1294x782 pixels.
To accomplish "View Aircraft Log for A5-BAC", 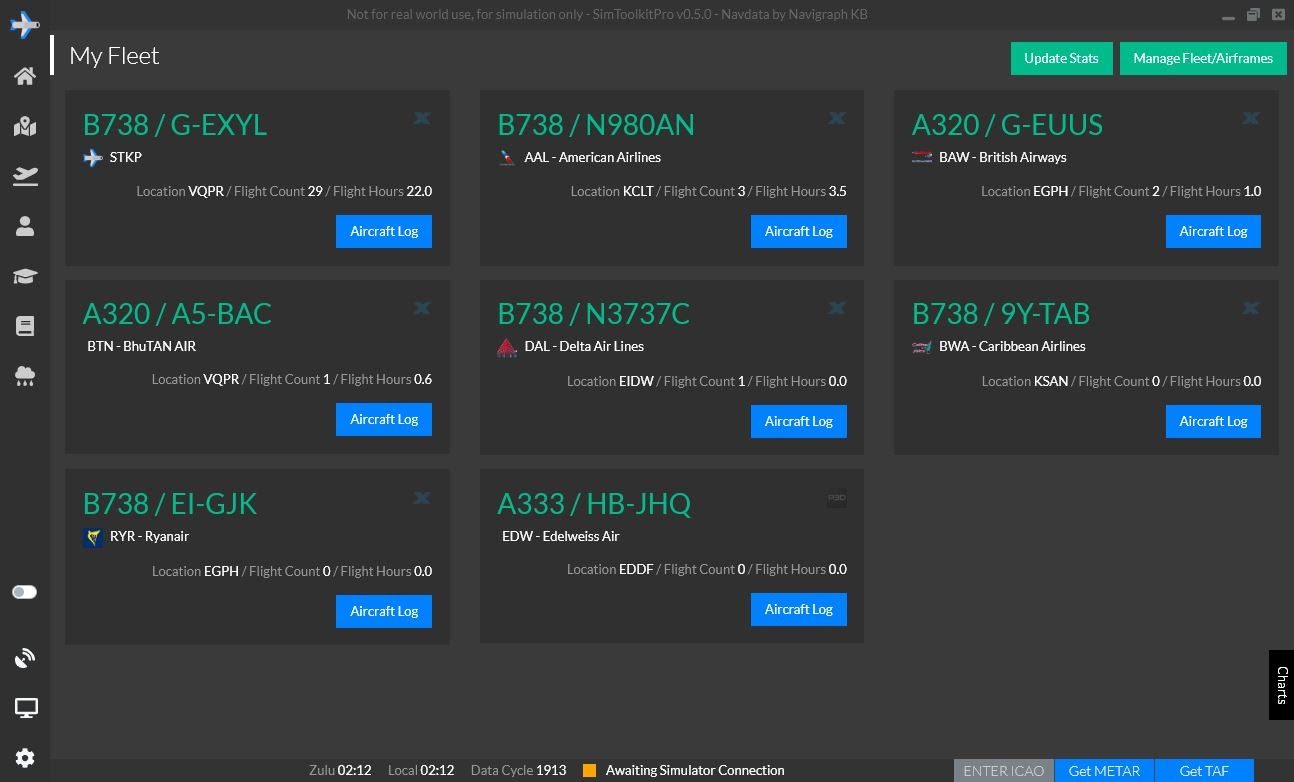I will 384,419.
